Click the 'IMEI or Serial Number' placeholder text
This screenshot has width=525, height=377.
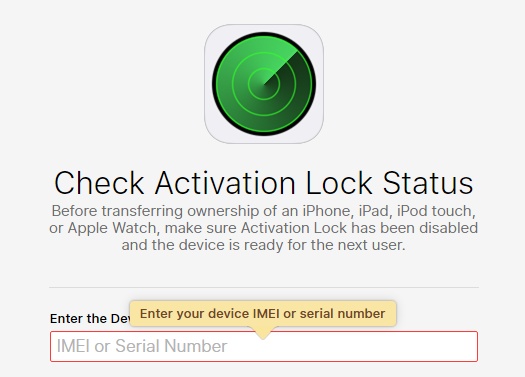(x=142, y=346)
